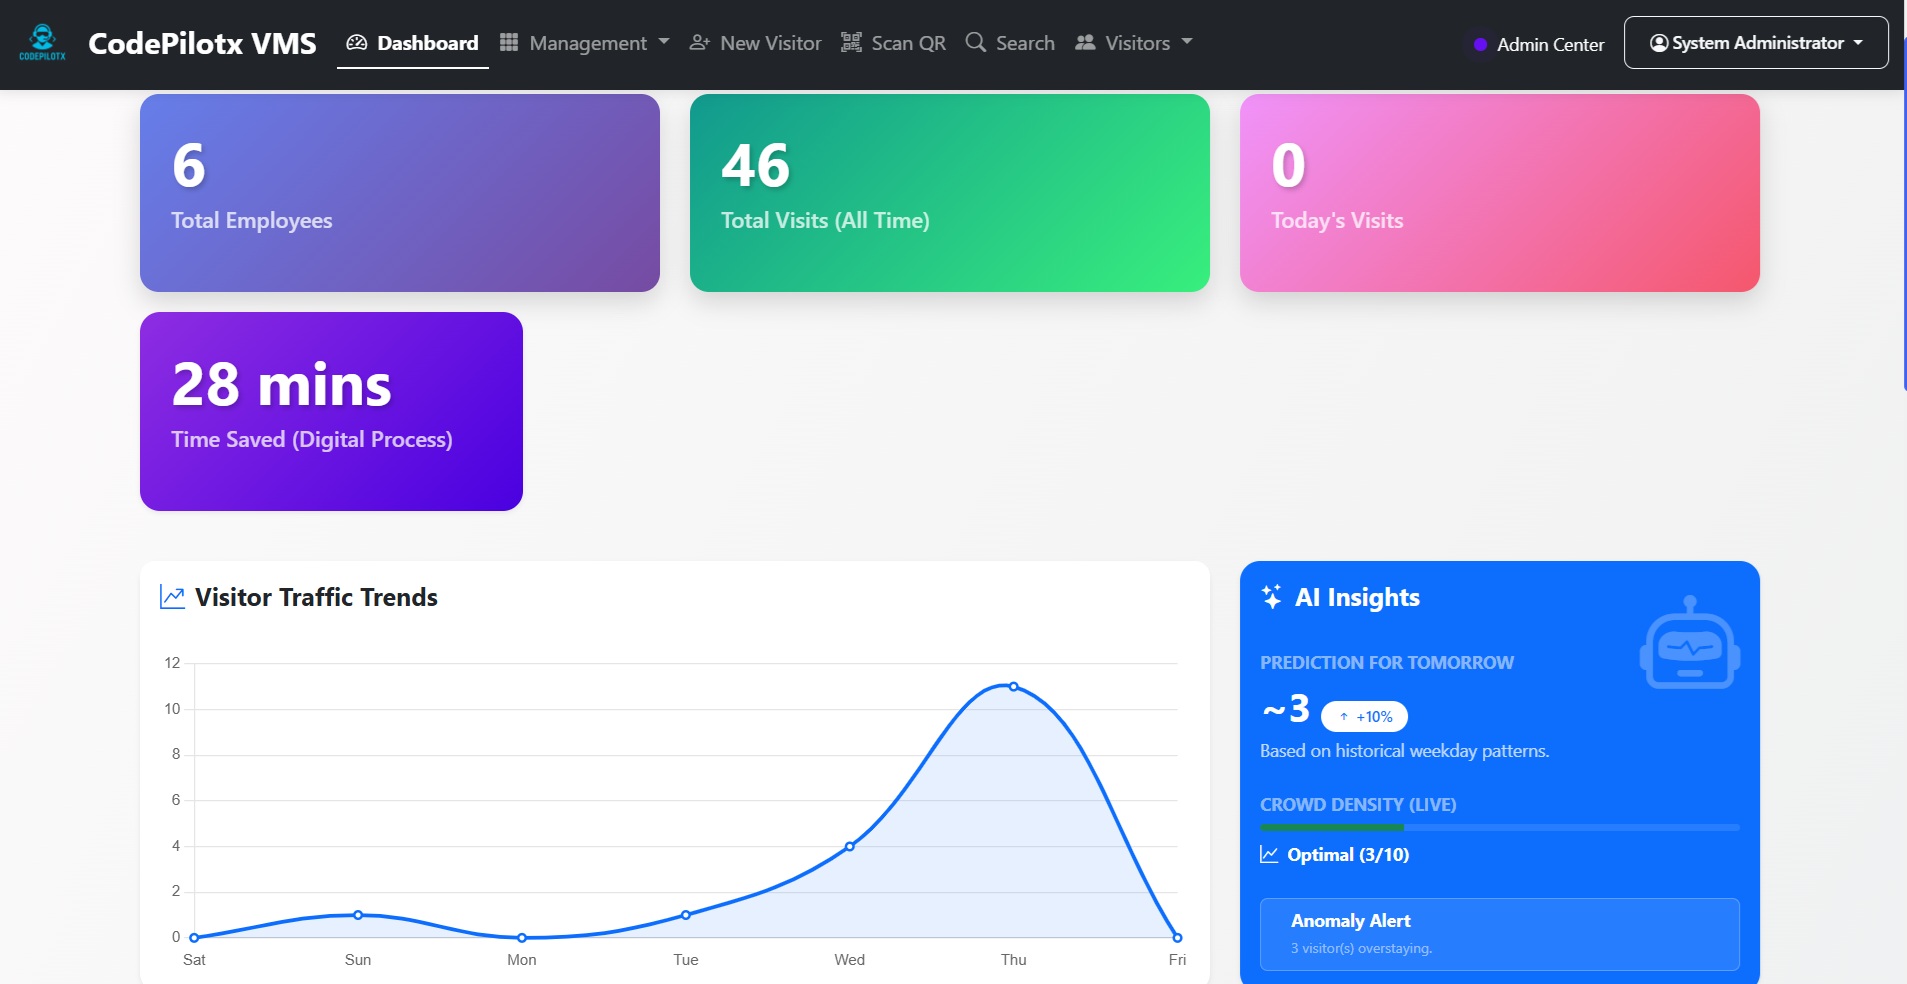1907x984 pixels.
Task: Click the Visitor Traffic Trends chart icon
Action: click(172, 595)
